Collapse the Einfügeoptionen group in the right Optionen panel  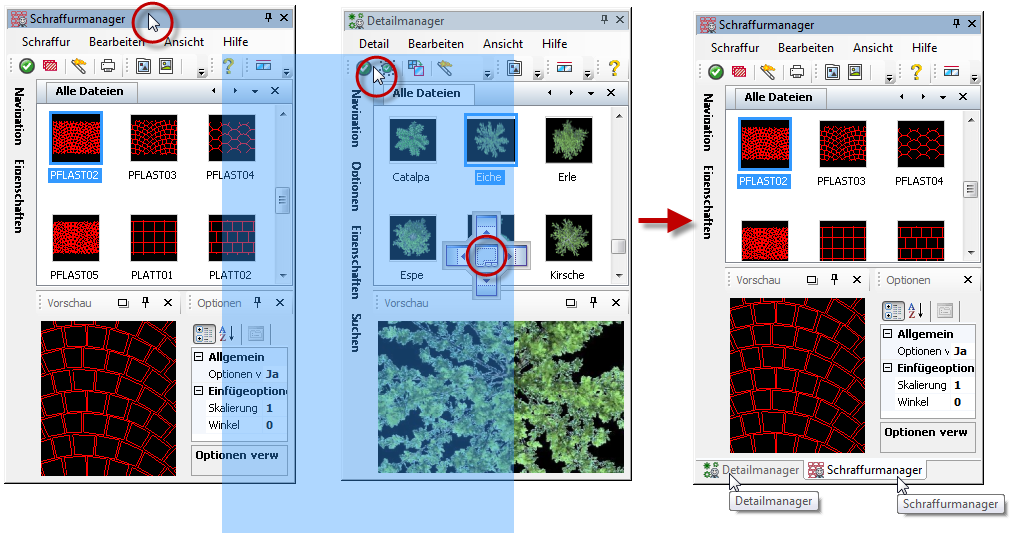(x=888, y=368)
